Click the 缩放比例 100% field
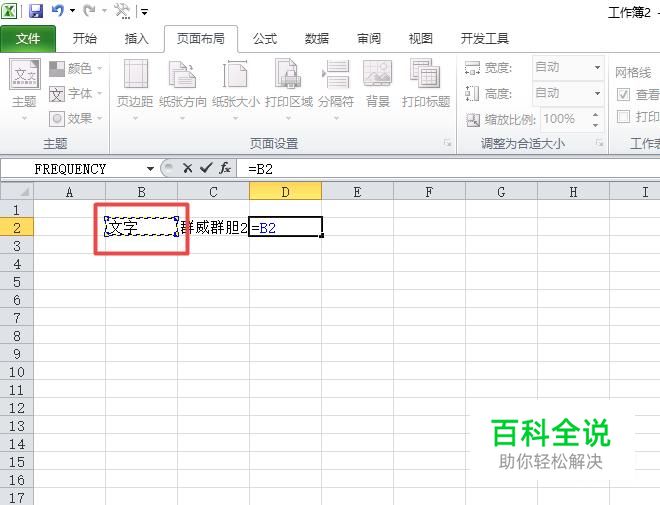Viewport: 660px width, 505px height. click(564, 119)
